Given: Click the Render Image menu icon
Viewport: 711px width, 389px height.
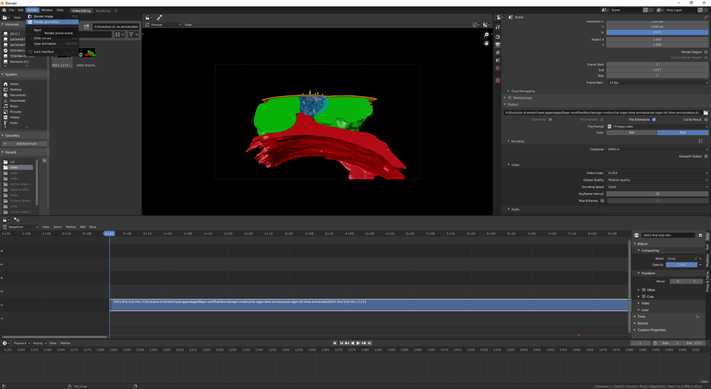Looking at the screenshot, I should (30, 16).
